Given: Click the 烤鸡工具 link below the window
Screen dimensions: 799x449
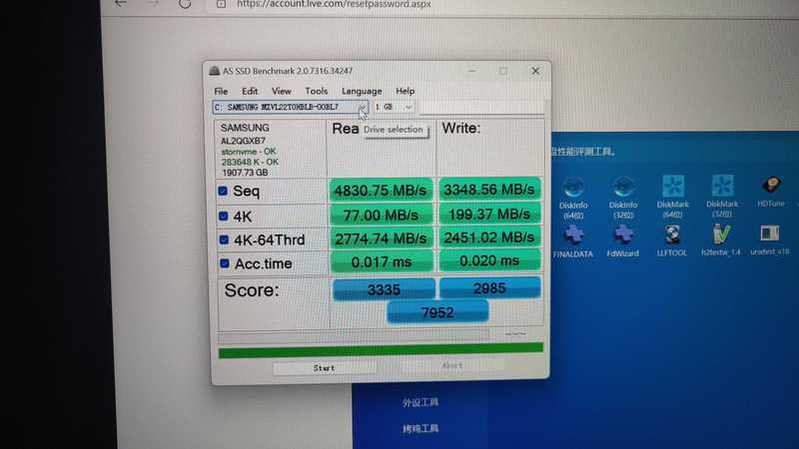Looking at the screenshot, I should point(420,429).
